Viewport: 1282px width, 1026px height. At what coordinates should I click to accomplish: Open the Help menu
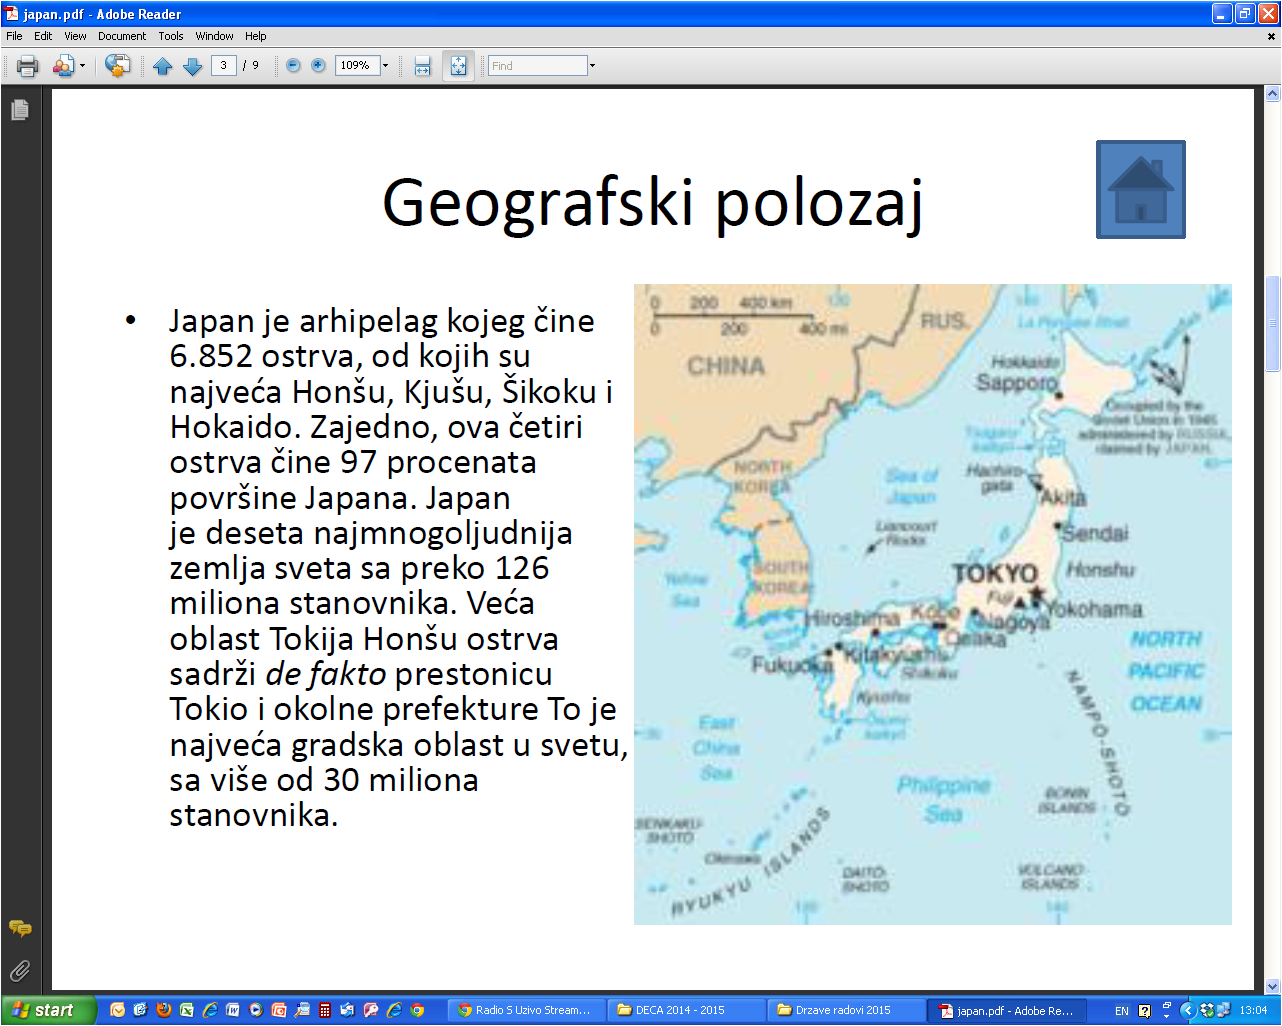(x=256, y=36)
